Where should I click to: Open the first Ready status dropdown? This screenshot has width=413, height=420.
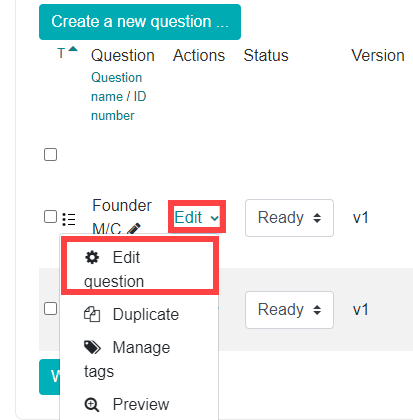coord(289,218)
